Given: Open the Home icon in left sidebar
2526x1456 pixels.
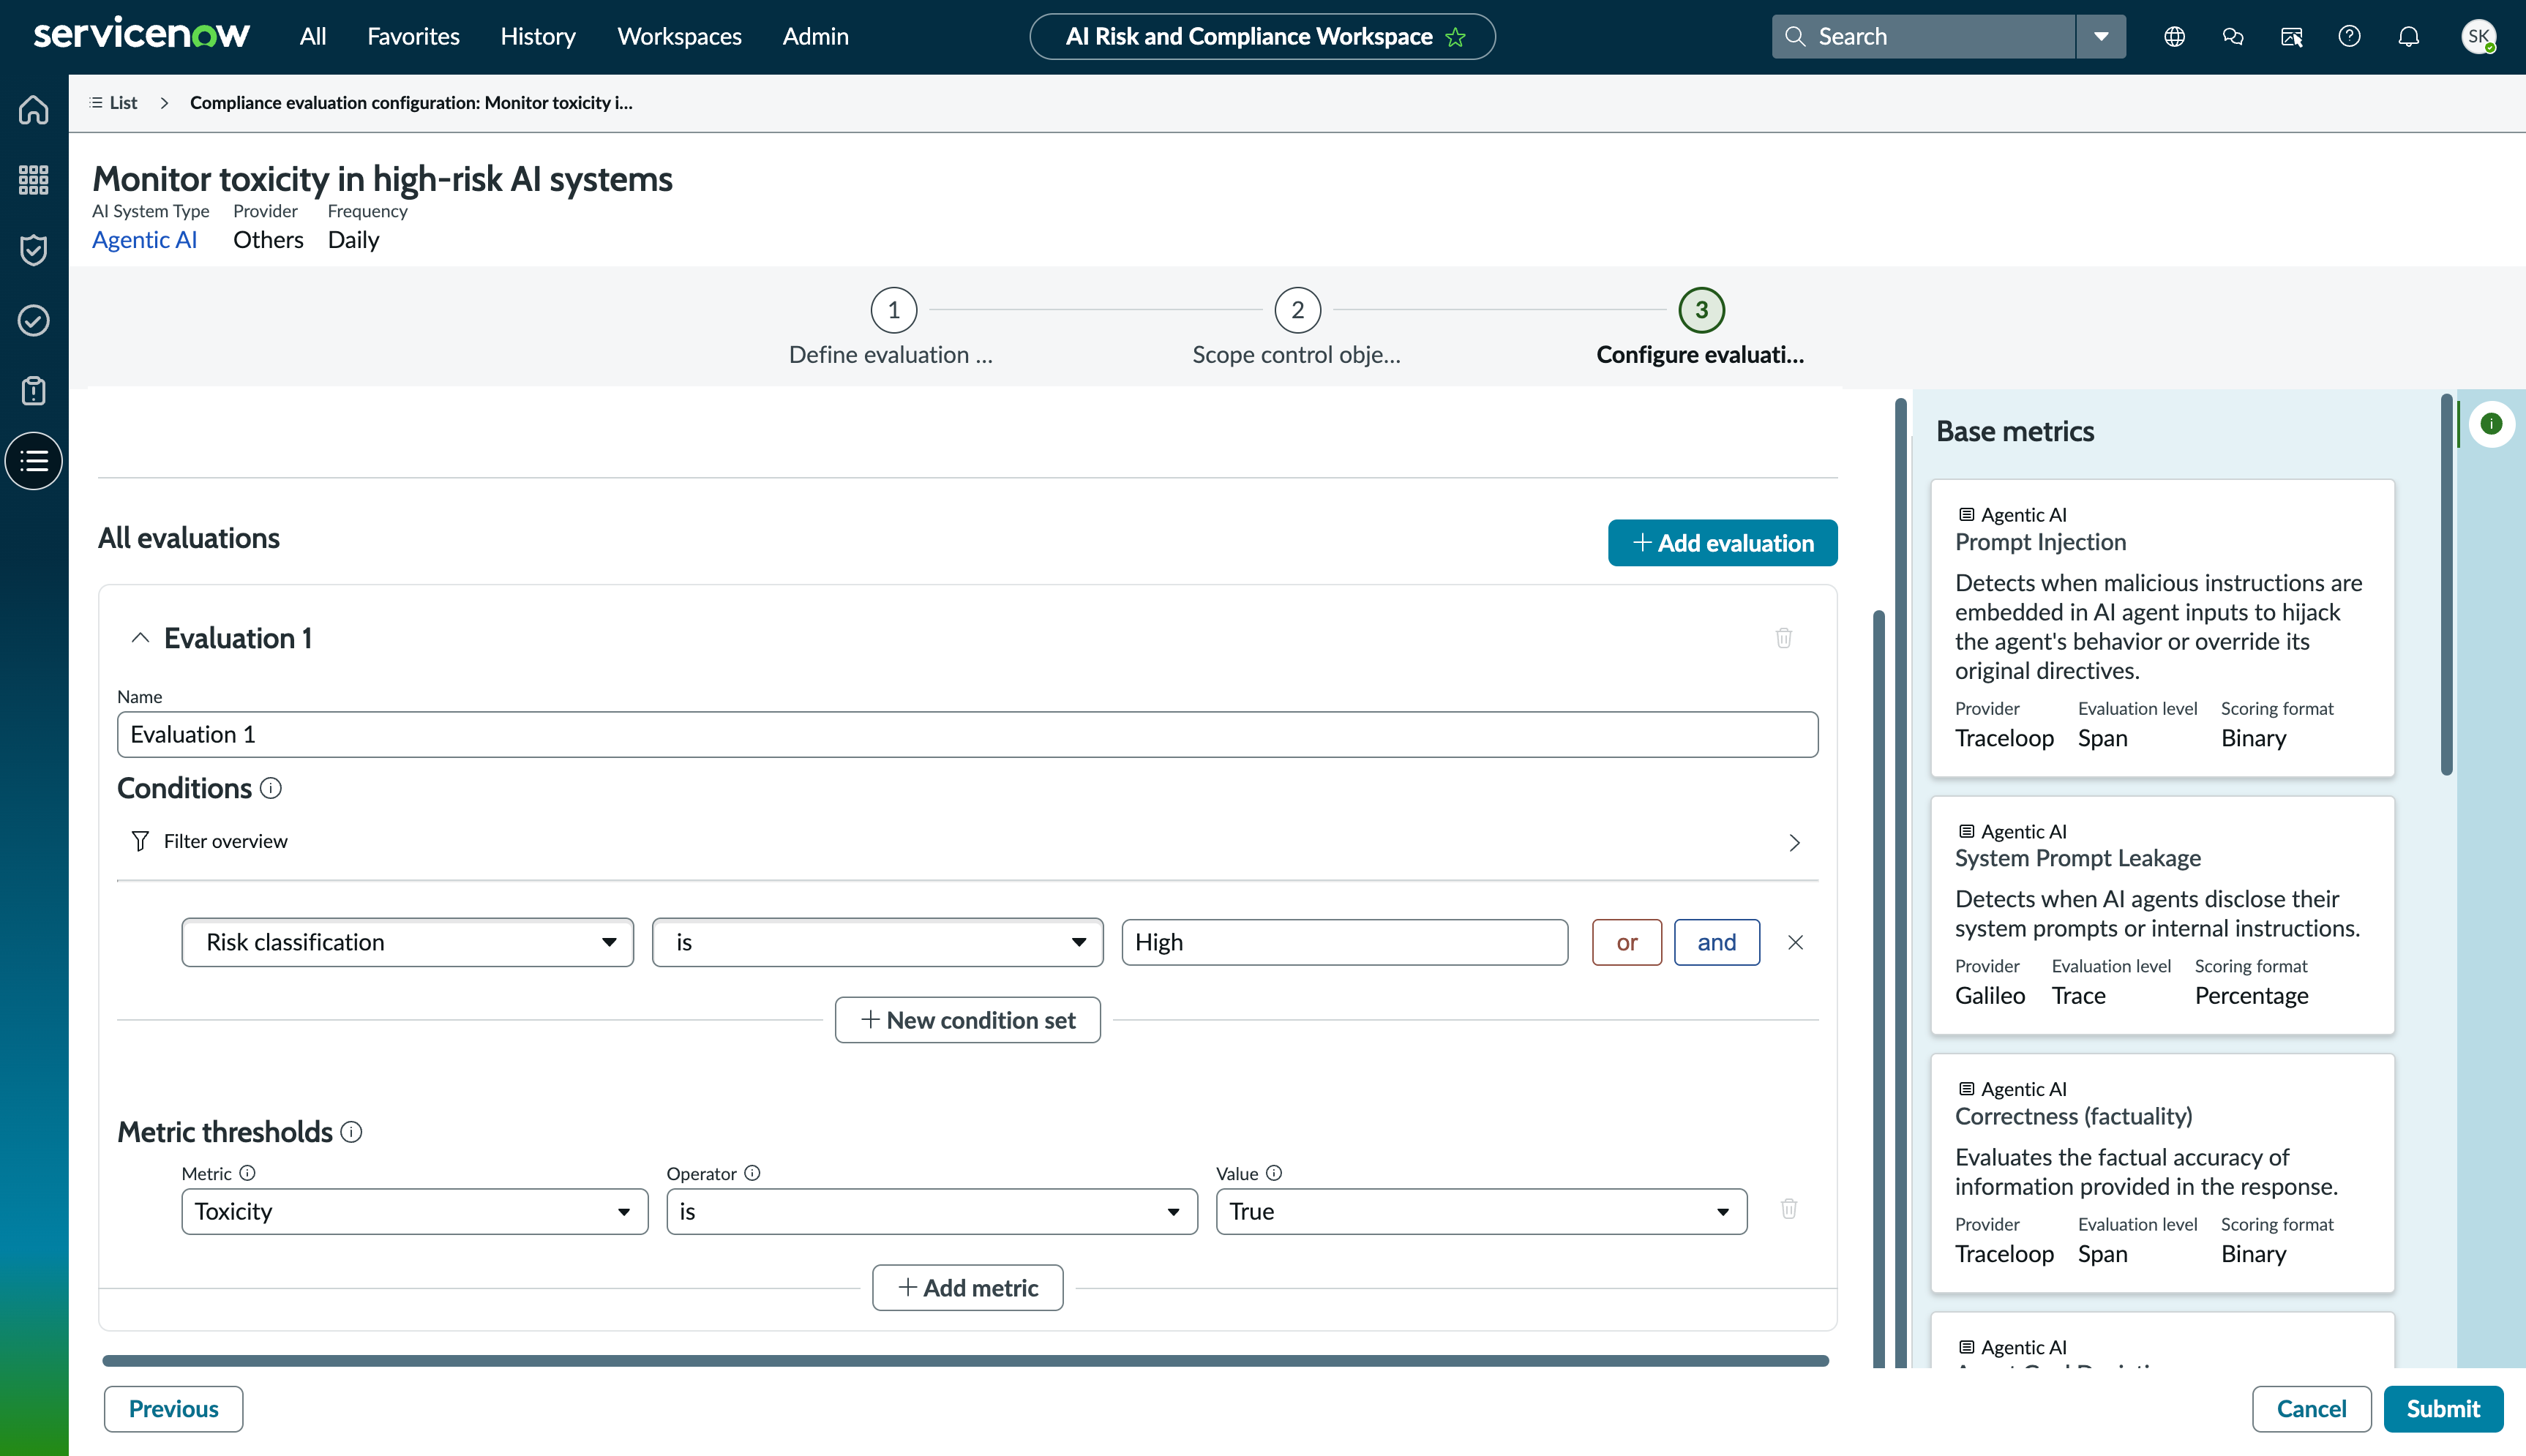Looking at the screenshot, I should (34, 109).
